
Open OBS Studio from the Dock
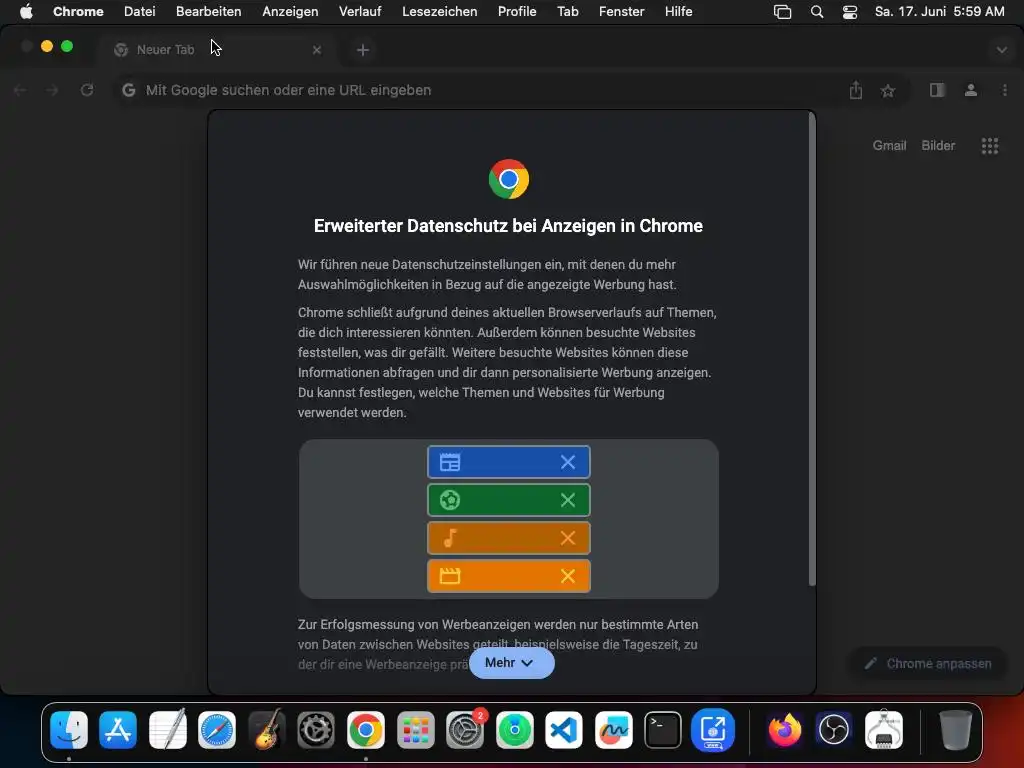click(834, 729)
